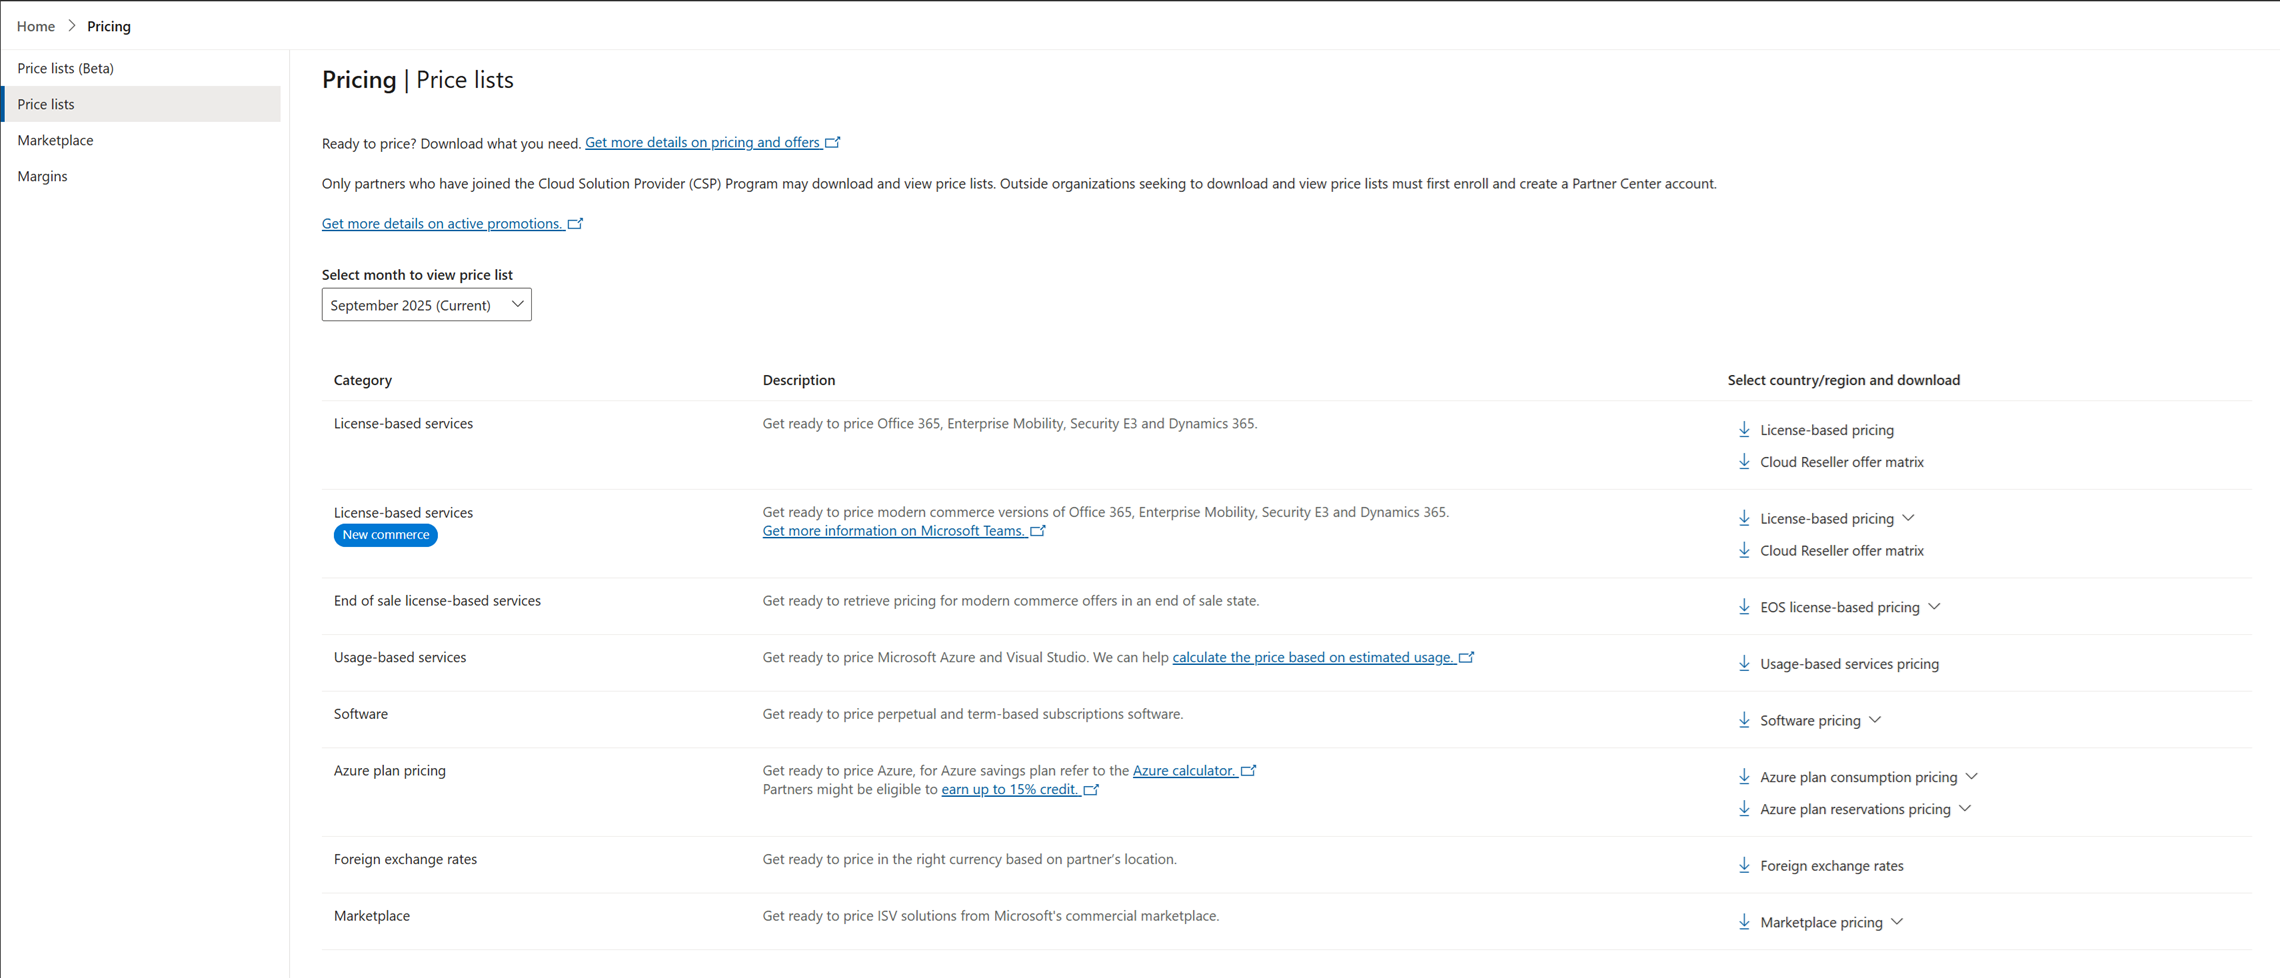Screen dimensions: 2280x978
Task: Click download icon next to Marketplace pricing
Action: coord(1744,922)
